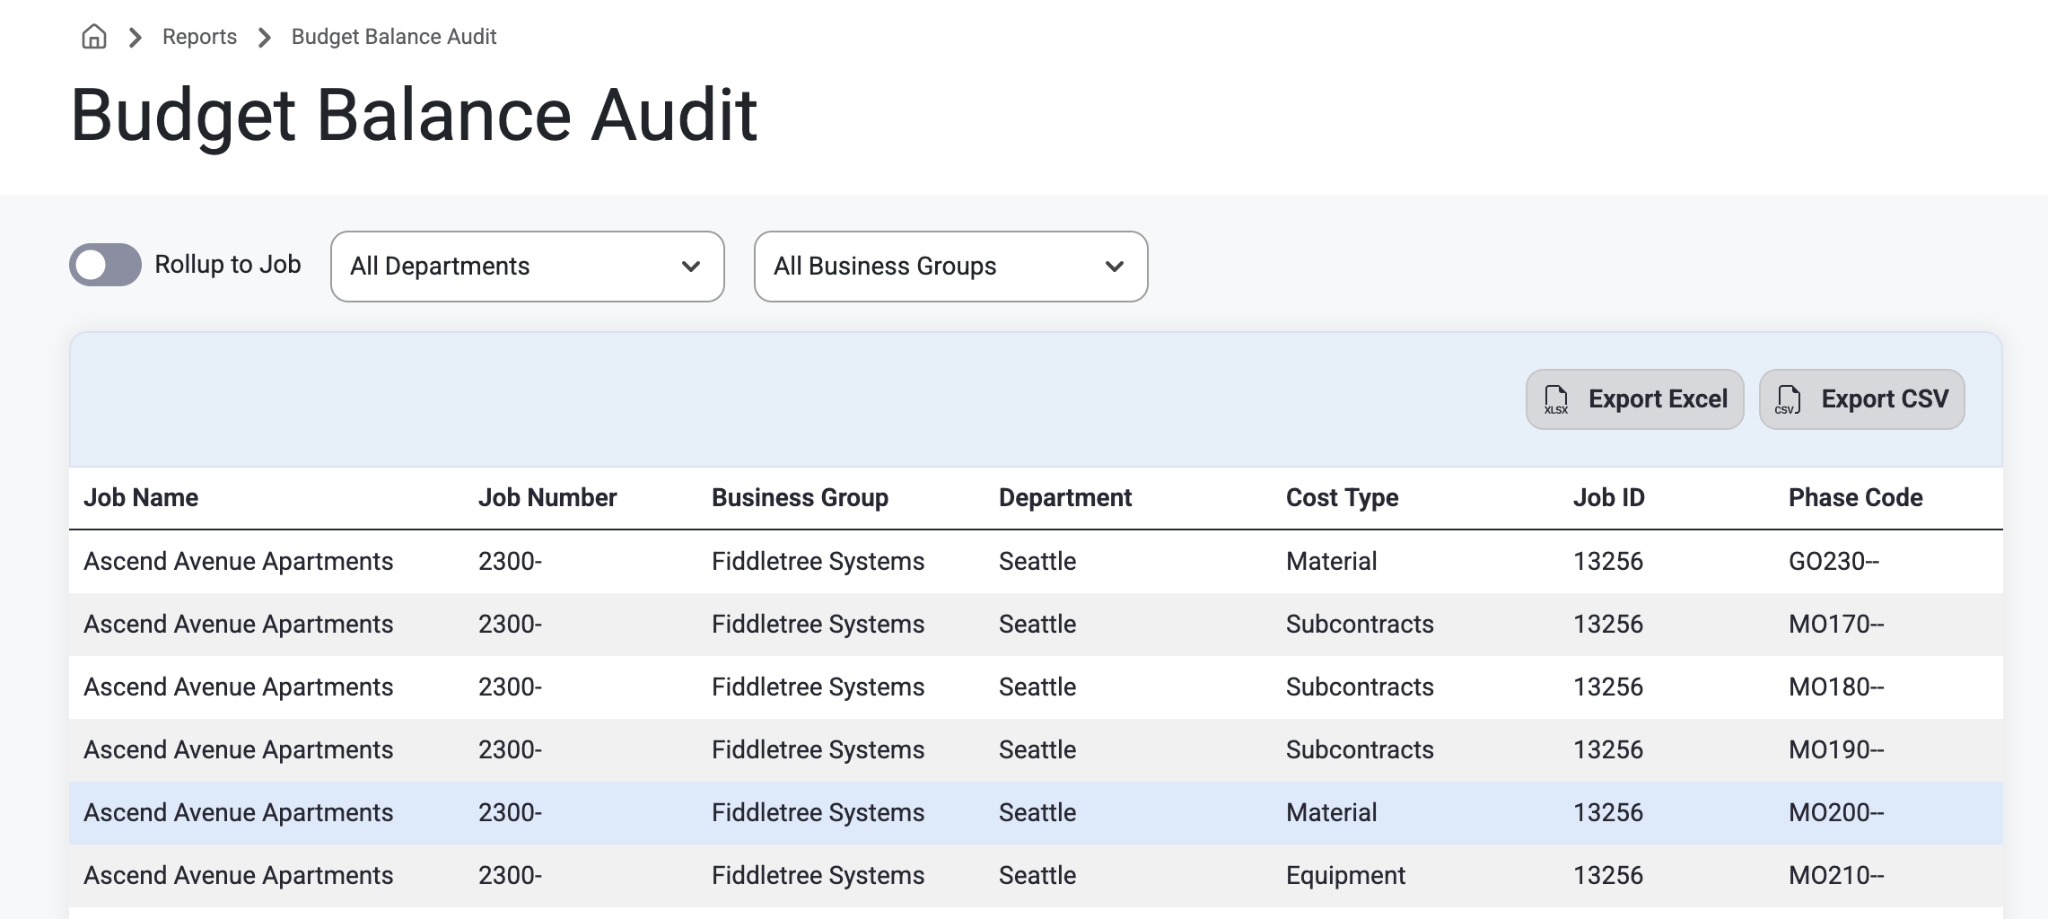Pick Job ID 13256 in the MO180-- row
The width and height of the screenshot is (2048, 919).
click(x=1608, y=687)
